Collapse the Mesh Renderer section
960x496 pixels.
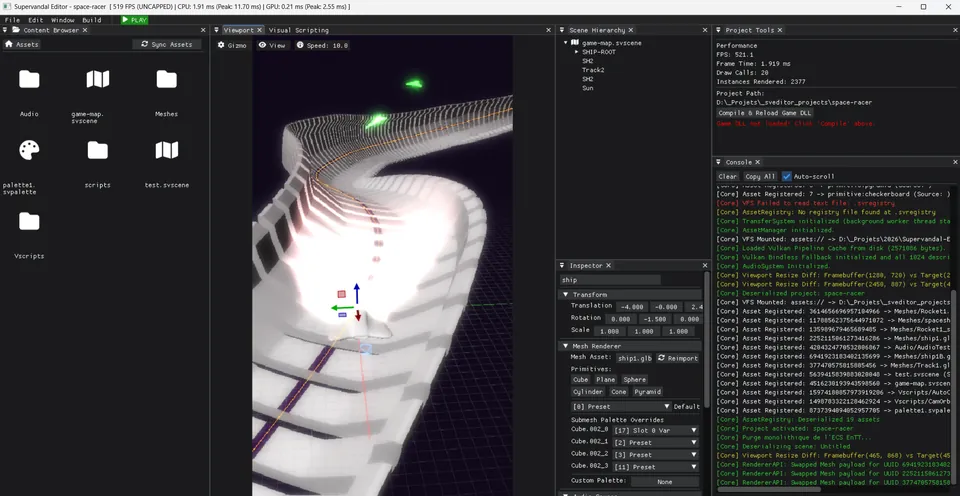click(x=566, y=346)
